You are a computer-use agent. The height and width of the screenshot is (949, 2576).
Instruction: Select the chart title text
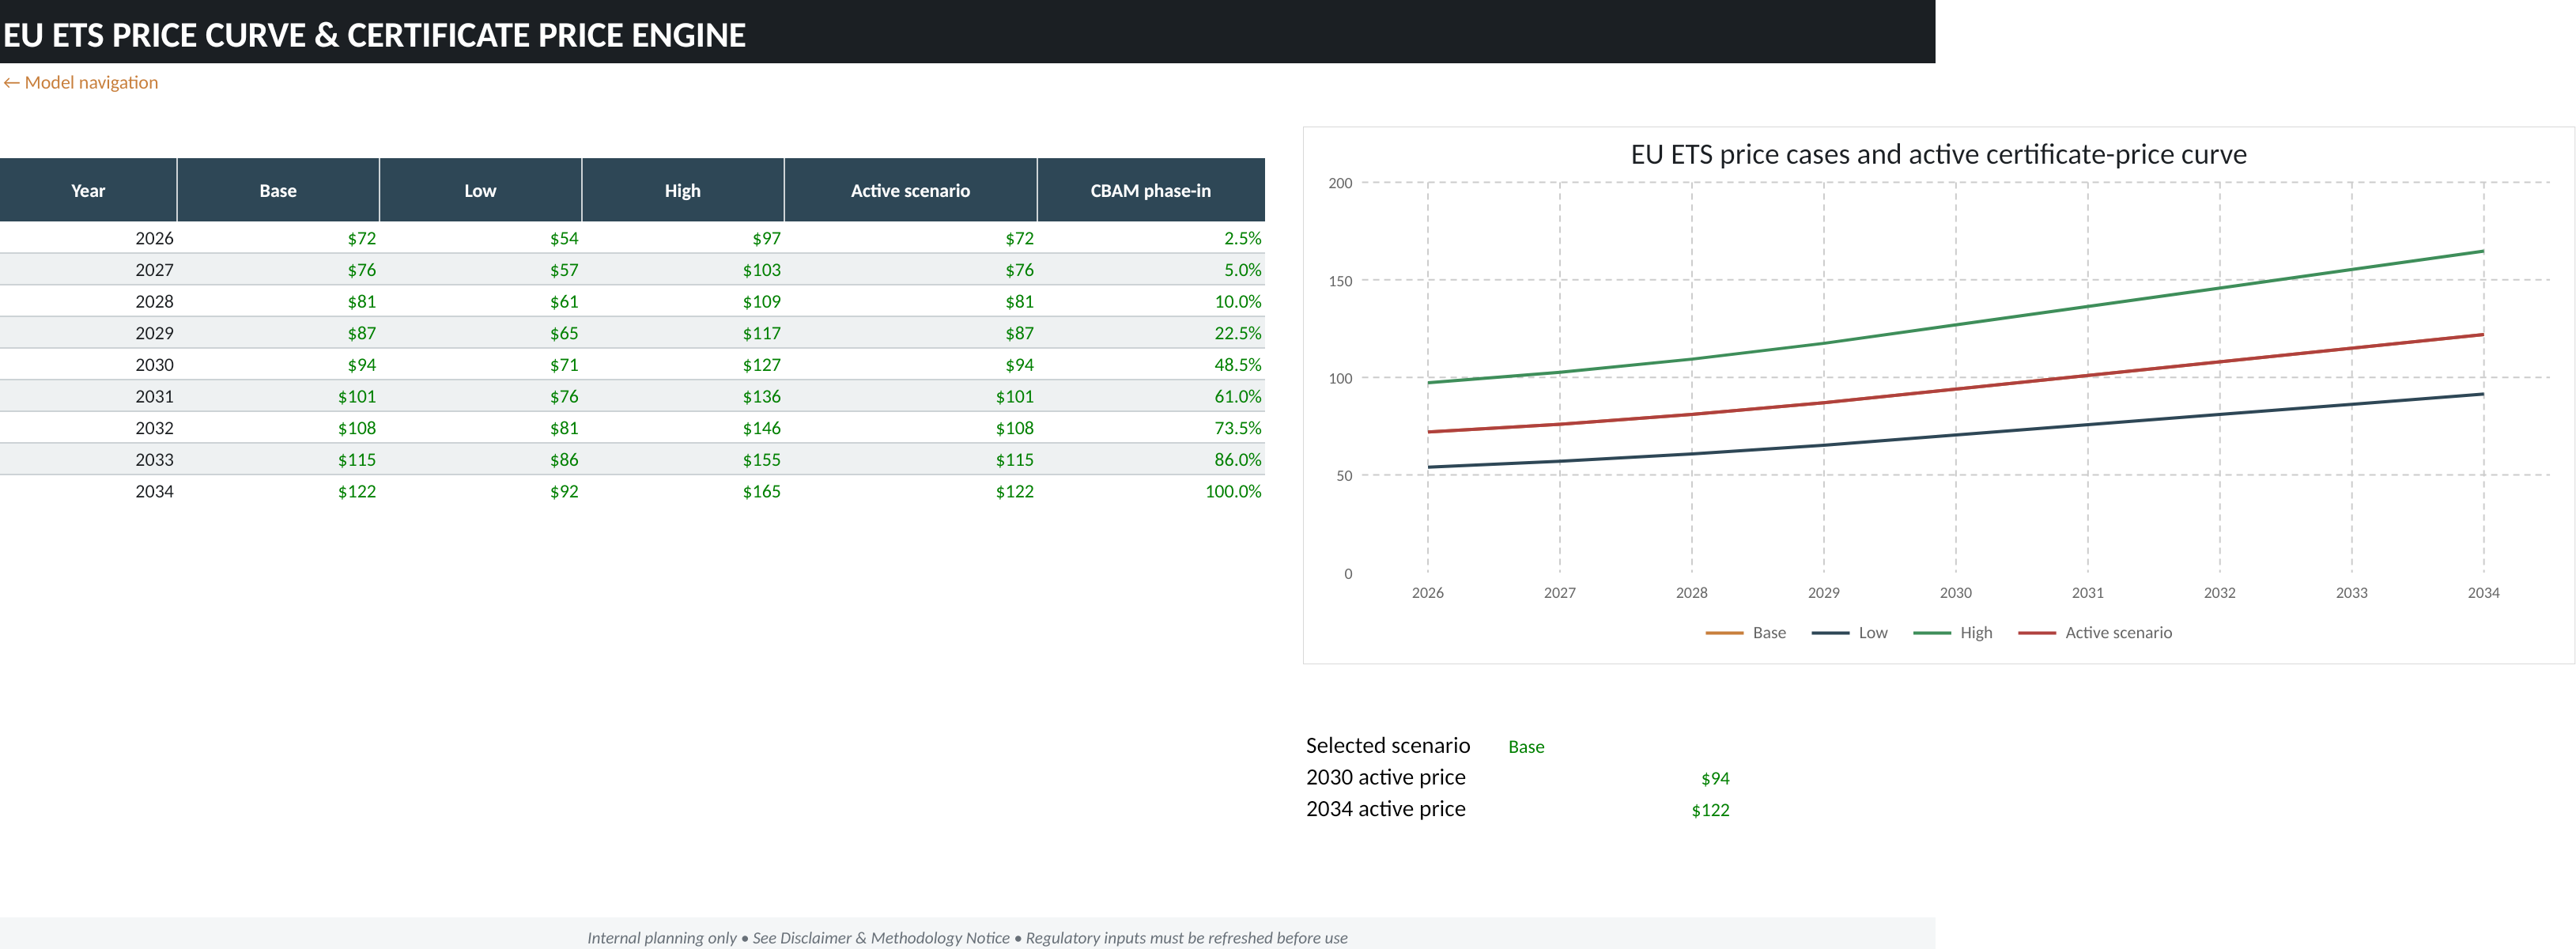[x=1938, y=154]
